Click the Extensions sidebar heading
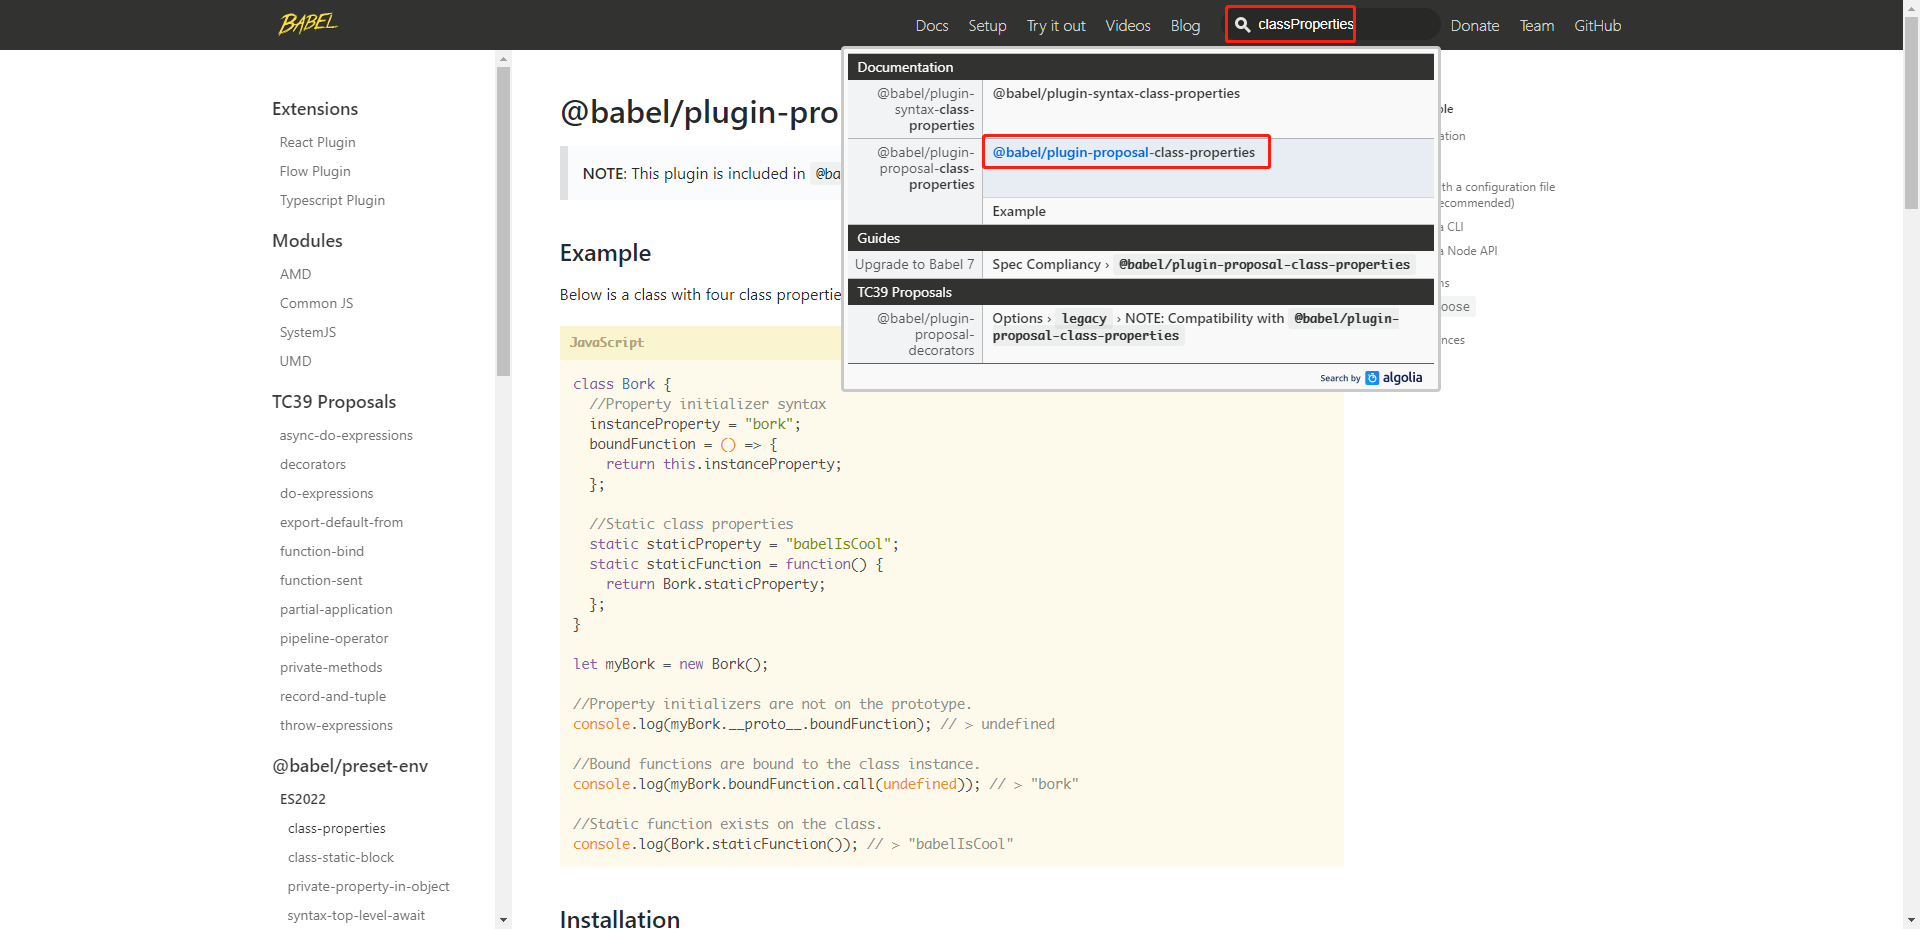1920x929 pixels. click(x=315, y=109)
